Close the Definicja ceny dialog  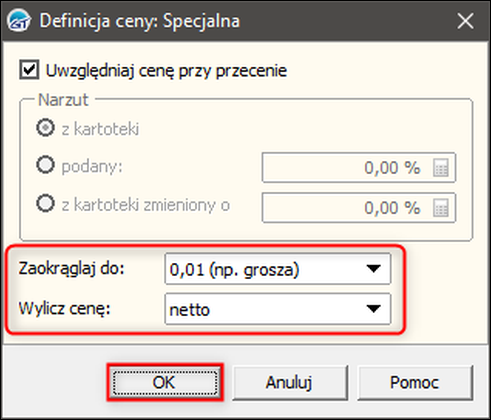[x=465, y=21]
